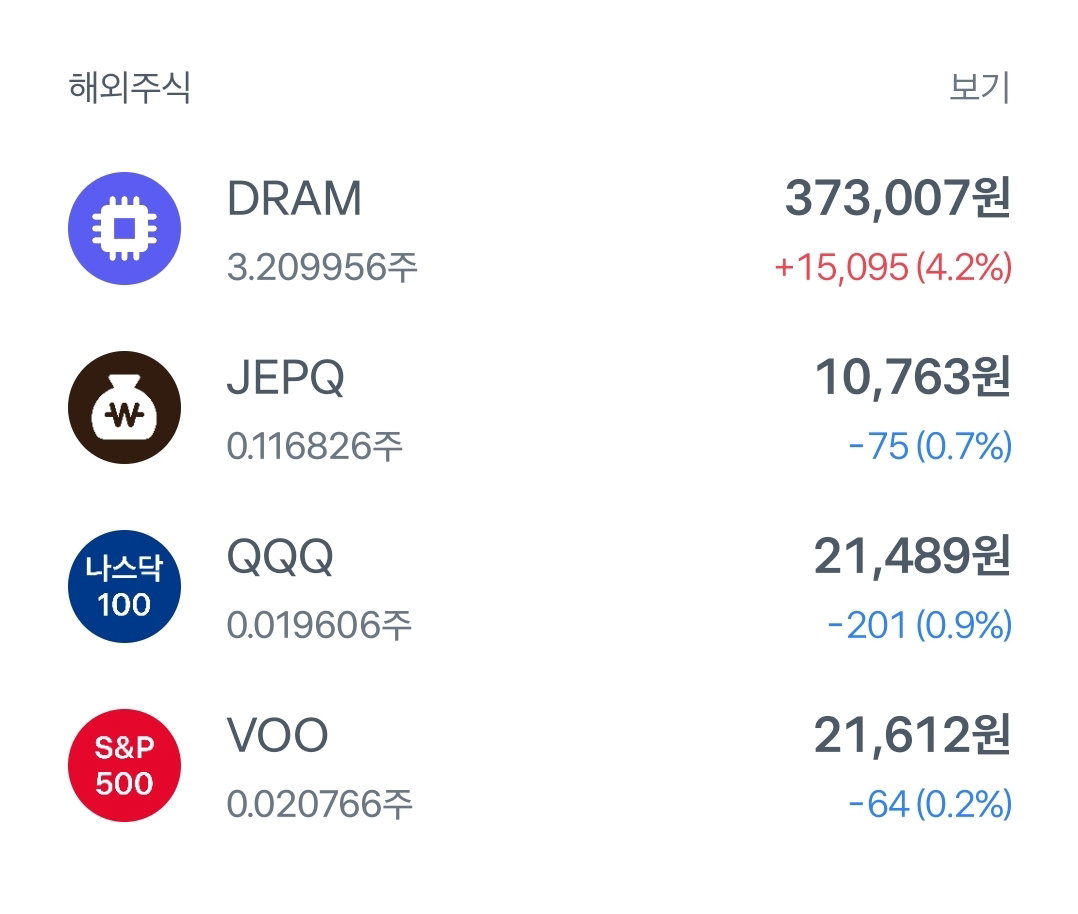Image resolution: width=1078 pixels, height=914 pixels.
Task: Tap the QQQ 나스닥 100 icon
Action: click(x=124, y=586)
